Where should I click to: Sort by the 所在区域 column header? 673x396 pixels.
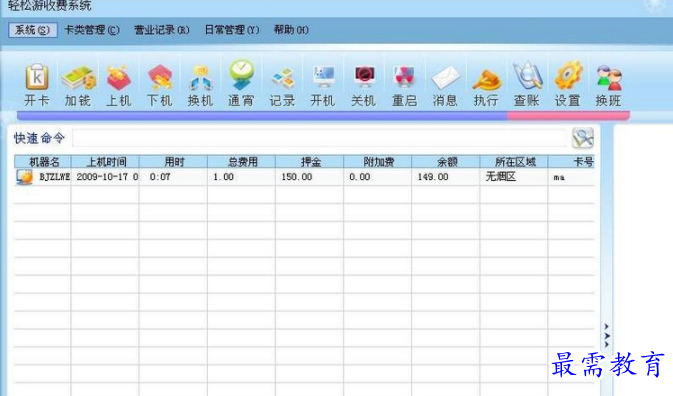coord(514,162)
